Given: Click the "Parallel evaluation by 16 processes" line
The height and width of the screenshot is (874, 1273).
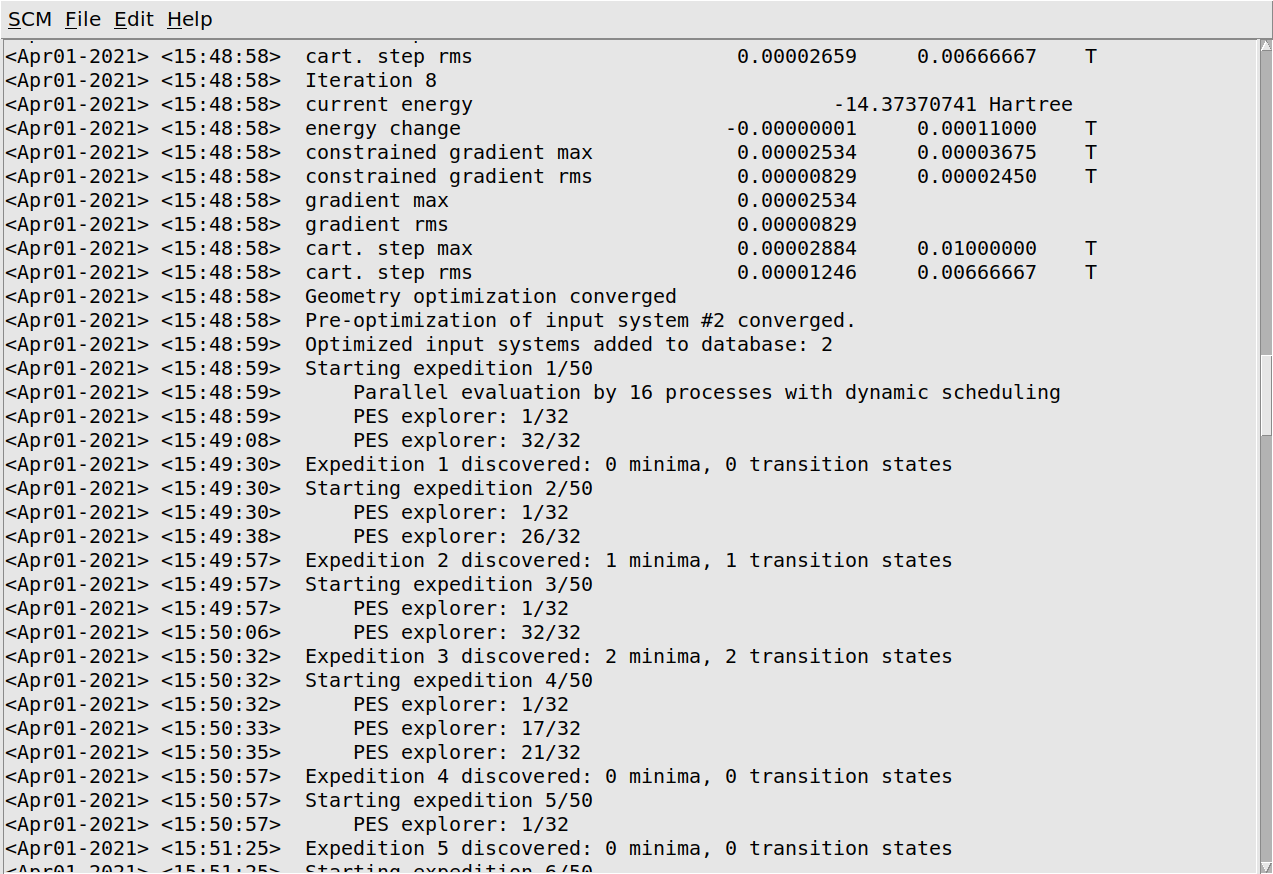Looking at the screenshot, I should (x=706, y=393).
